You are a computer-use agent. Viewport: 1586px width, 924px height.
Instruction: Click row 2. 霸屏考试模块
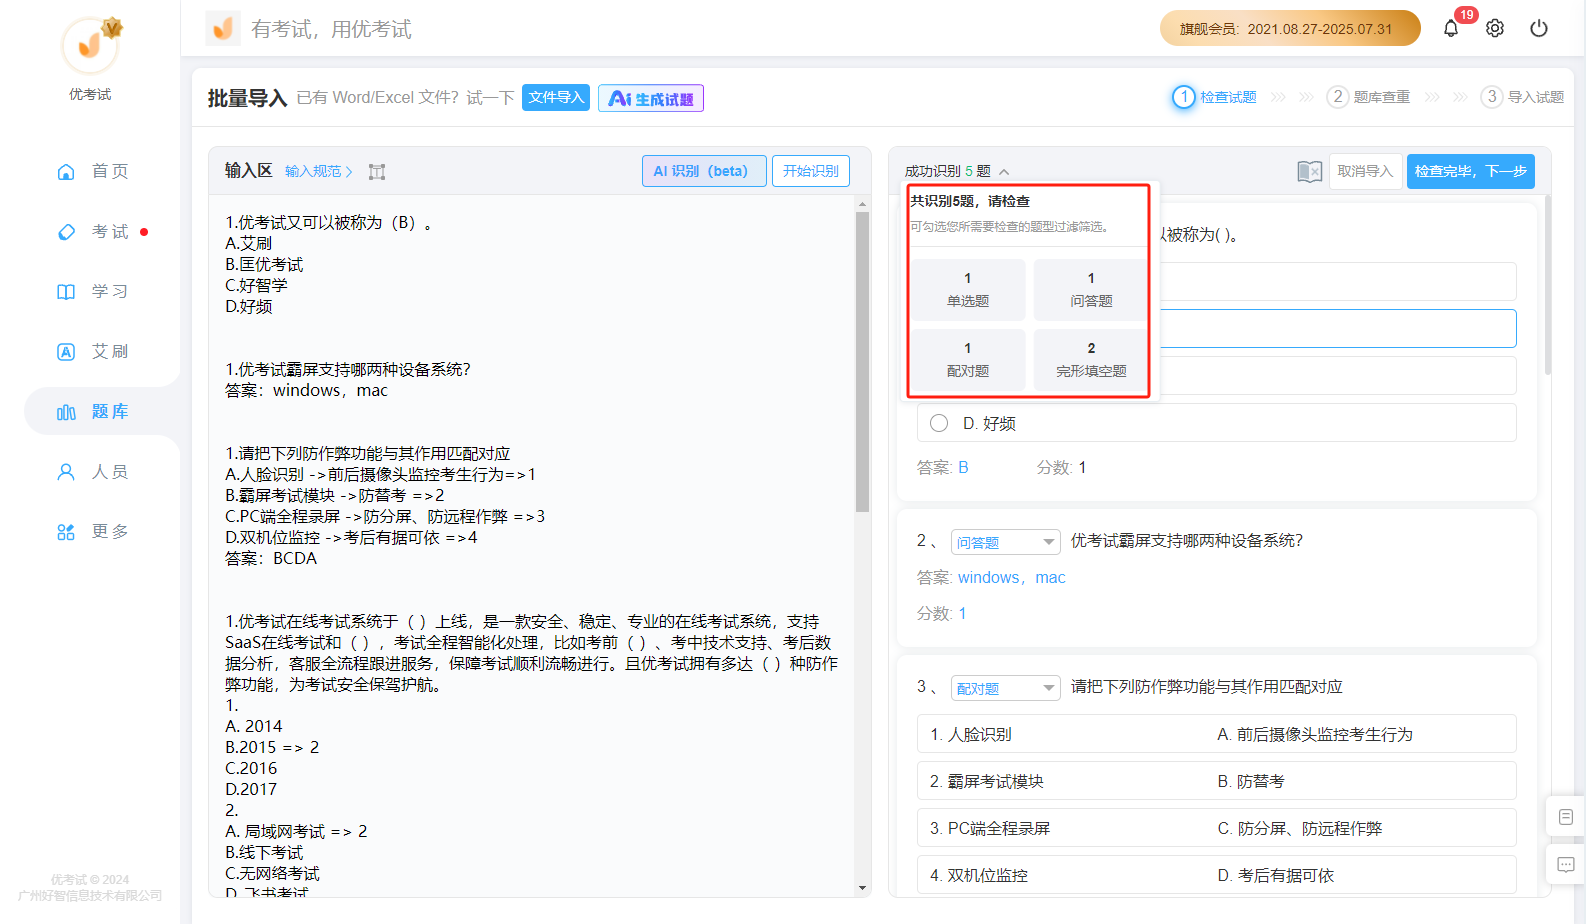tap(1217, 781)
